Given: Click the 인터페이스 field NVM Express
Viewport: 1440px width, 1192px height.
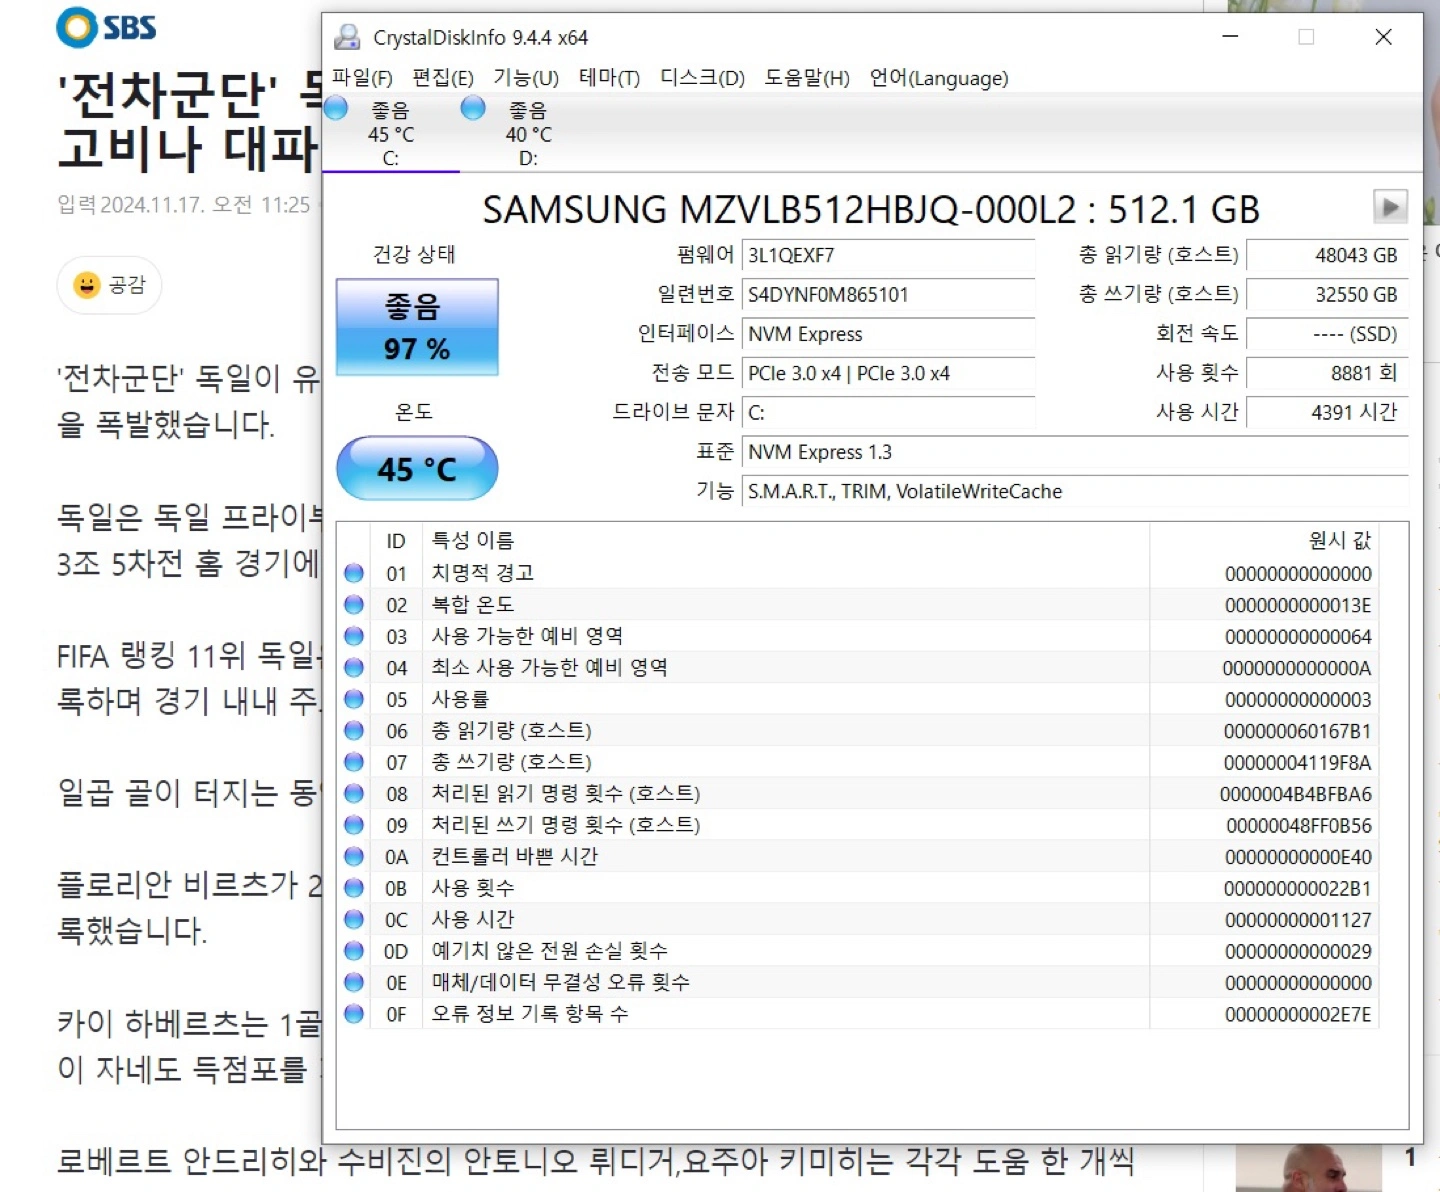Looking at the screenshot, I should [x=888, y=334].
